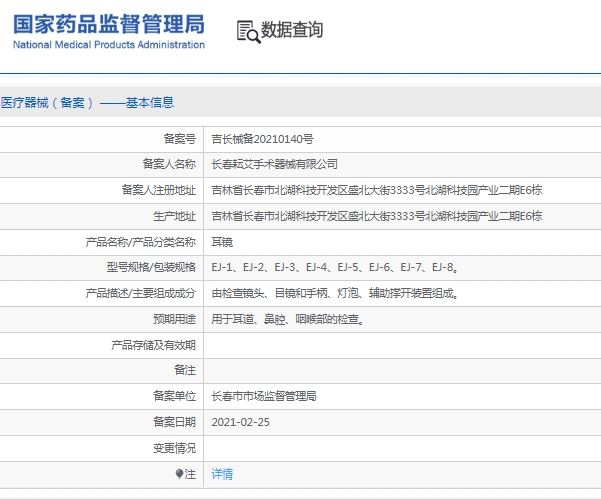Select the value 长春市市场监督管理局
601x499 pixels.
coord(264,396)
